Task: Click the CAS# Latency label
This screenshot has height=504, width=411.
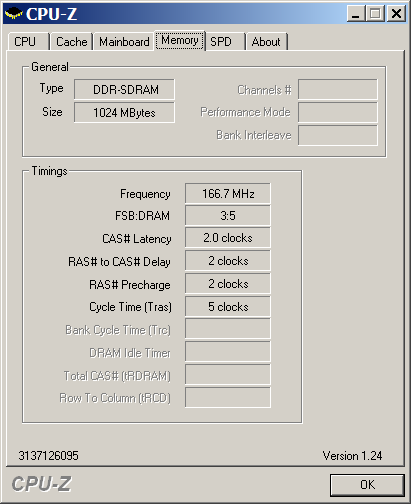Action: click(x=137, y=239)
